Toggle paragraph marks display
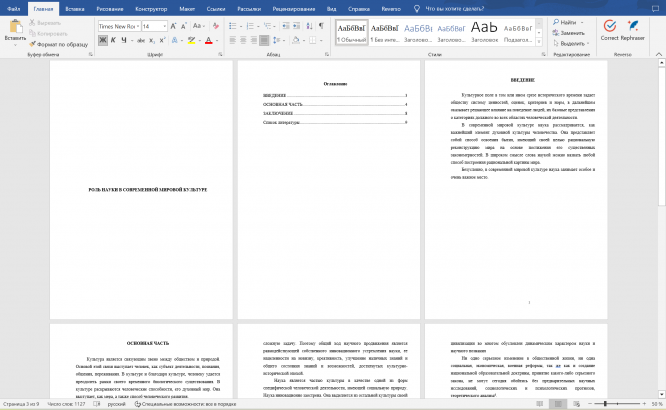Viewport: 666px width, 410px height. point(322,26)
